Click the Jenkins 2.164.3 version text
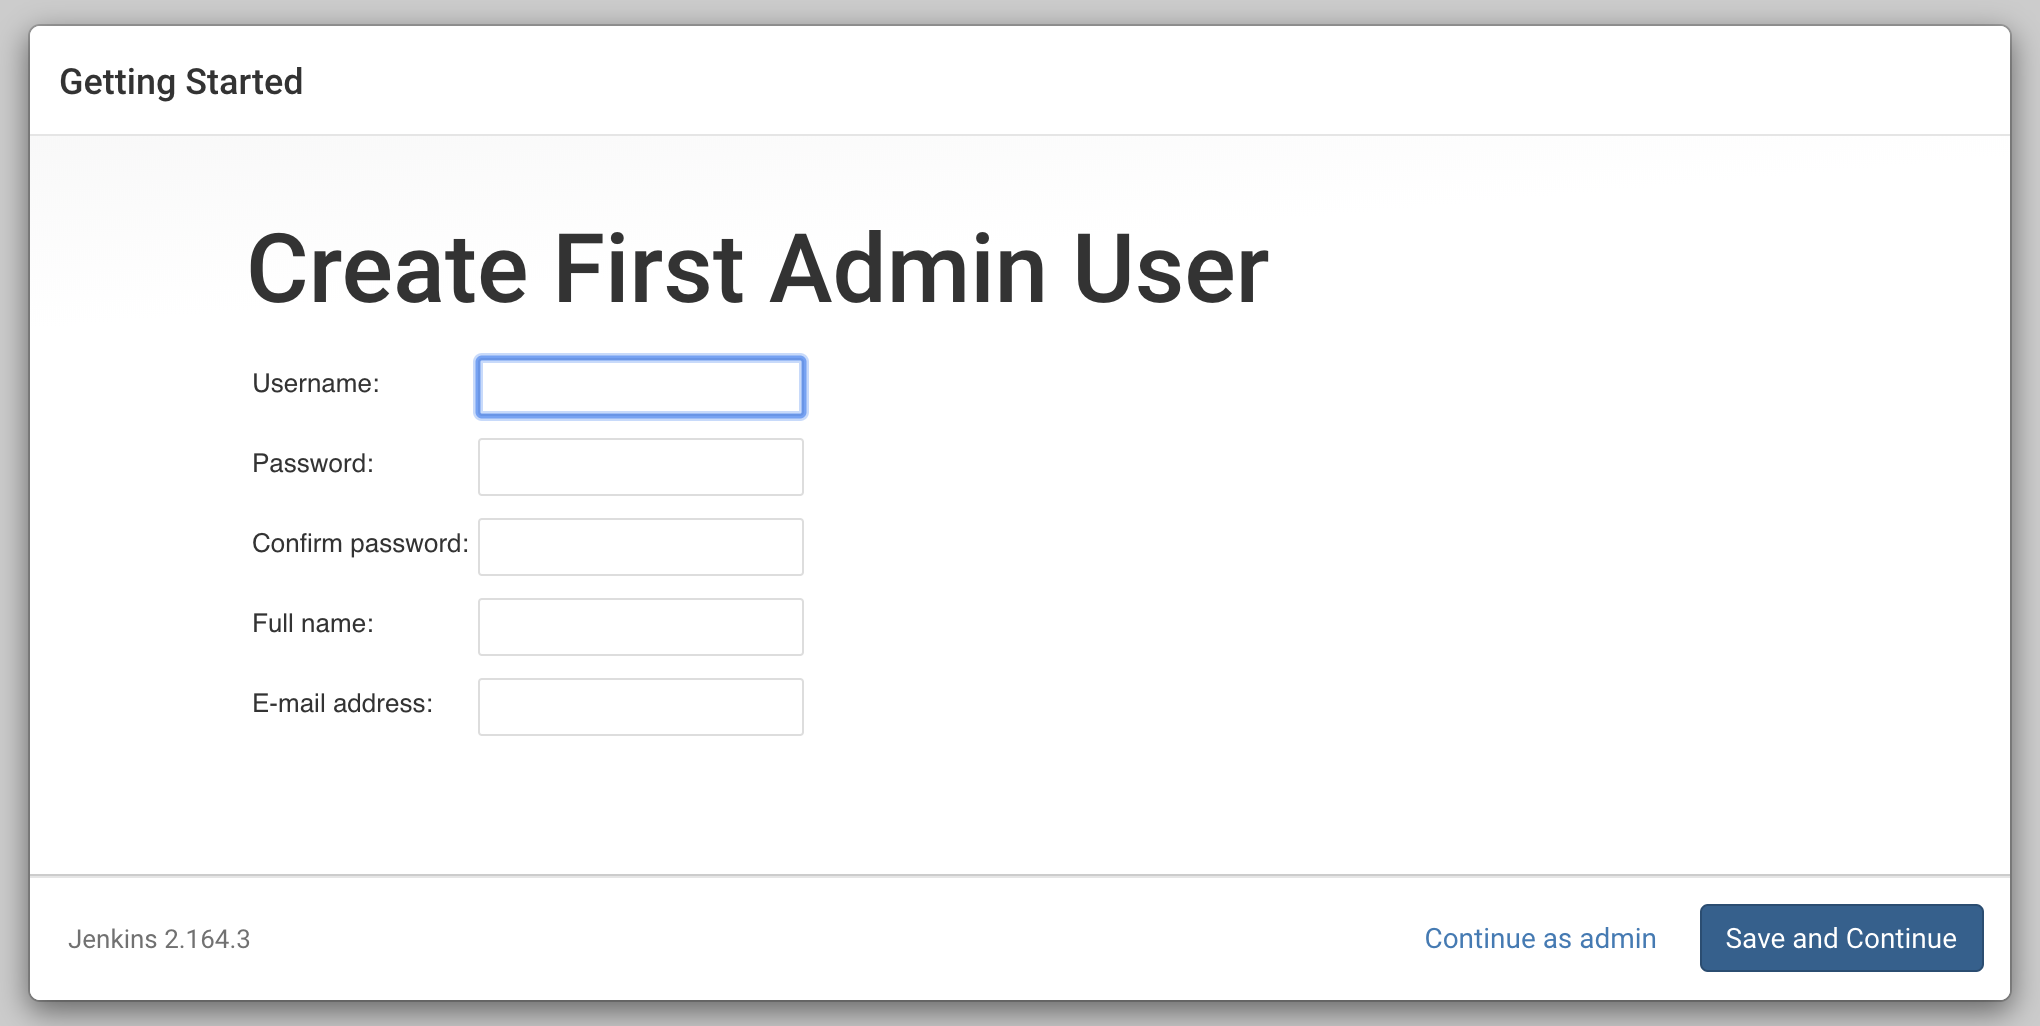This screenshot has width=2040, height=1026. 159,939
